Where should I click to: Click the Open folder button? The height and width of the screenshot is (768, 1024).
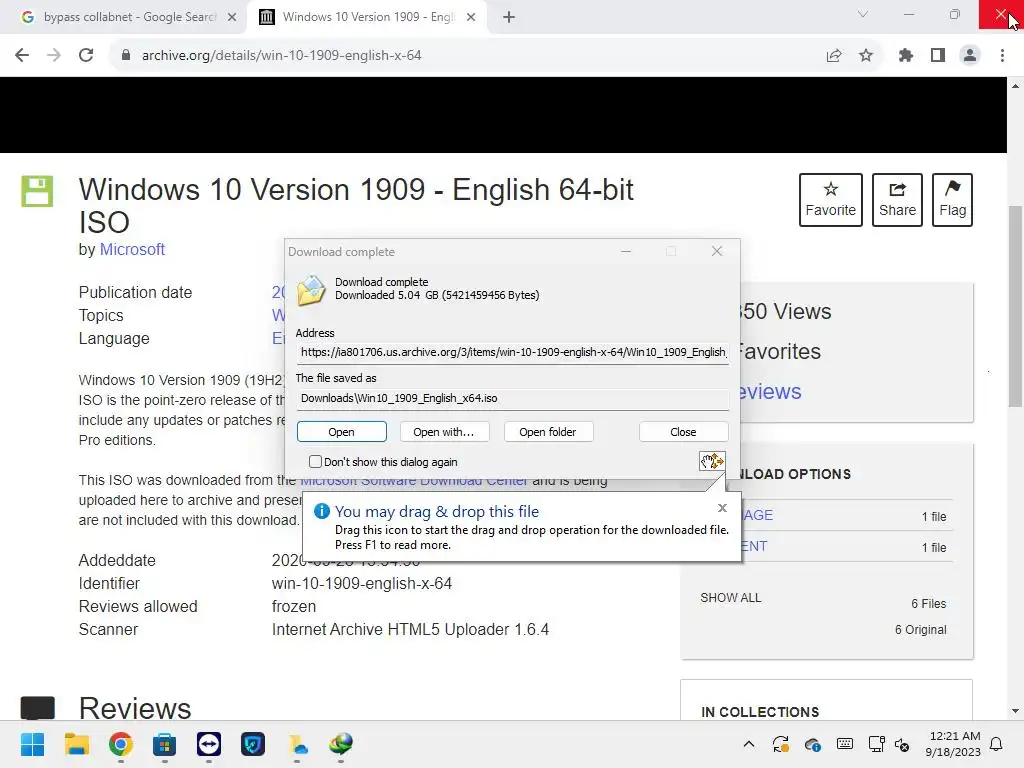tap(548, 432)
